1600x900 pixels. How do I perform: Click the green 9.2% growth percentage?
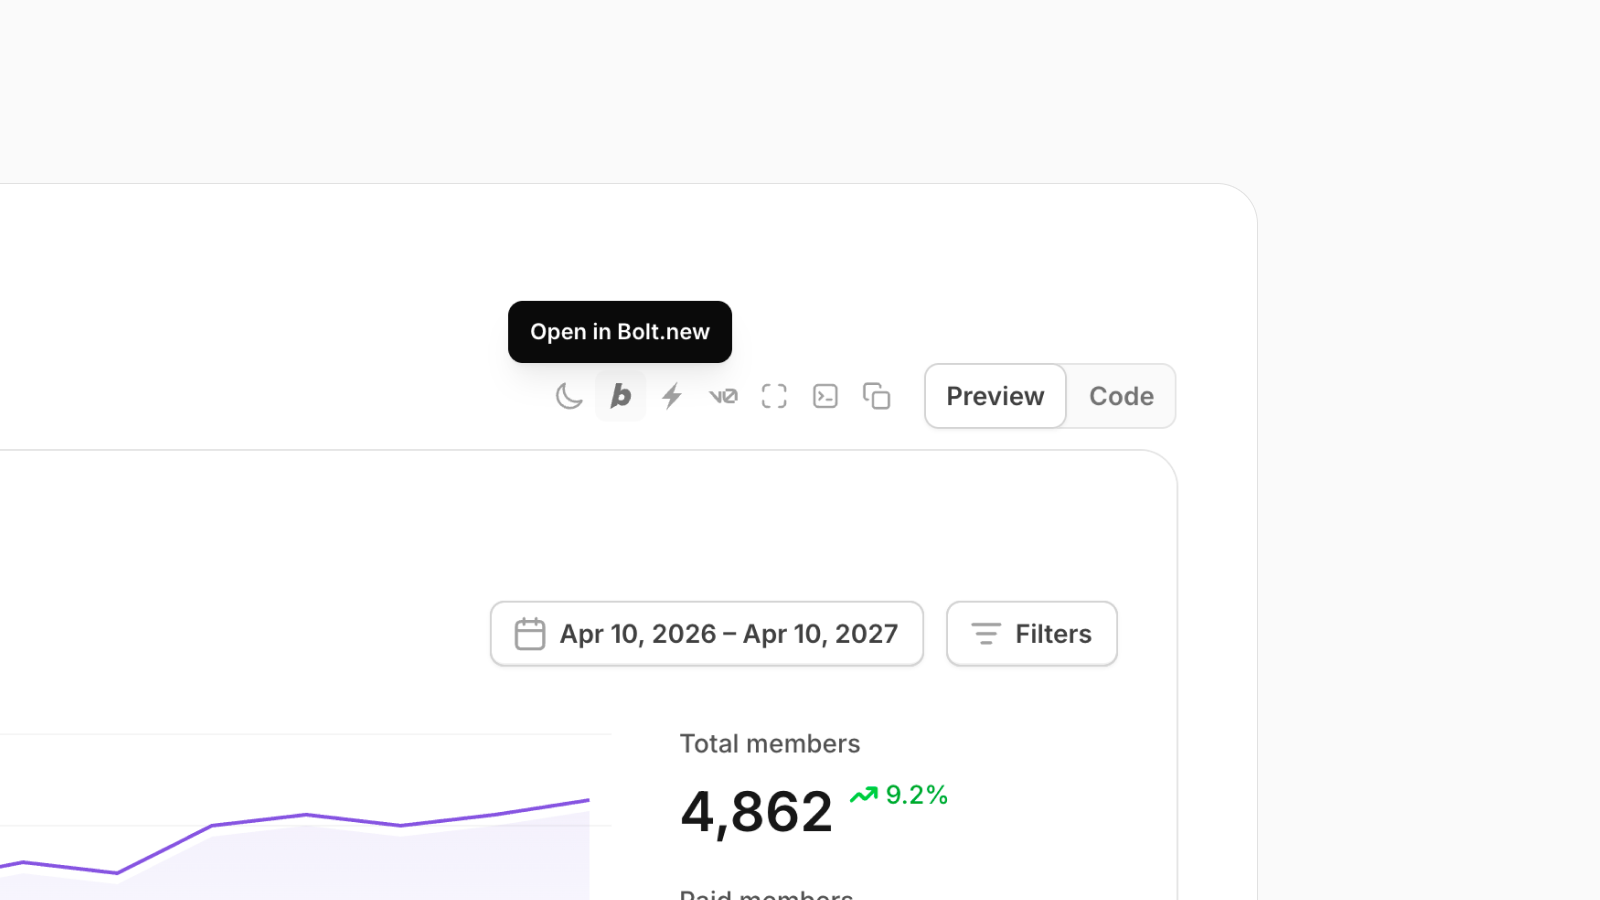(916, 795)
